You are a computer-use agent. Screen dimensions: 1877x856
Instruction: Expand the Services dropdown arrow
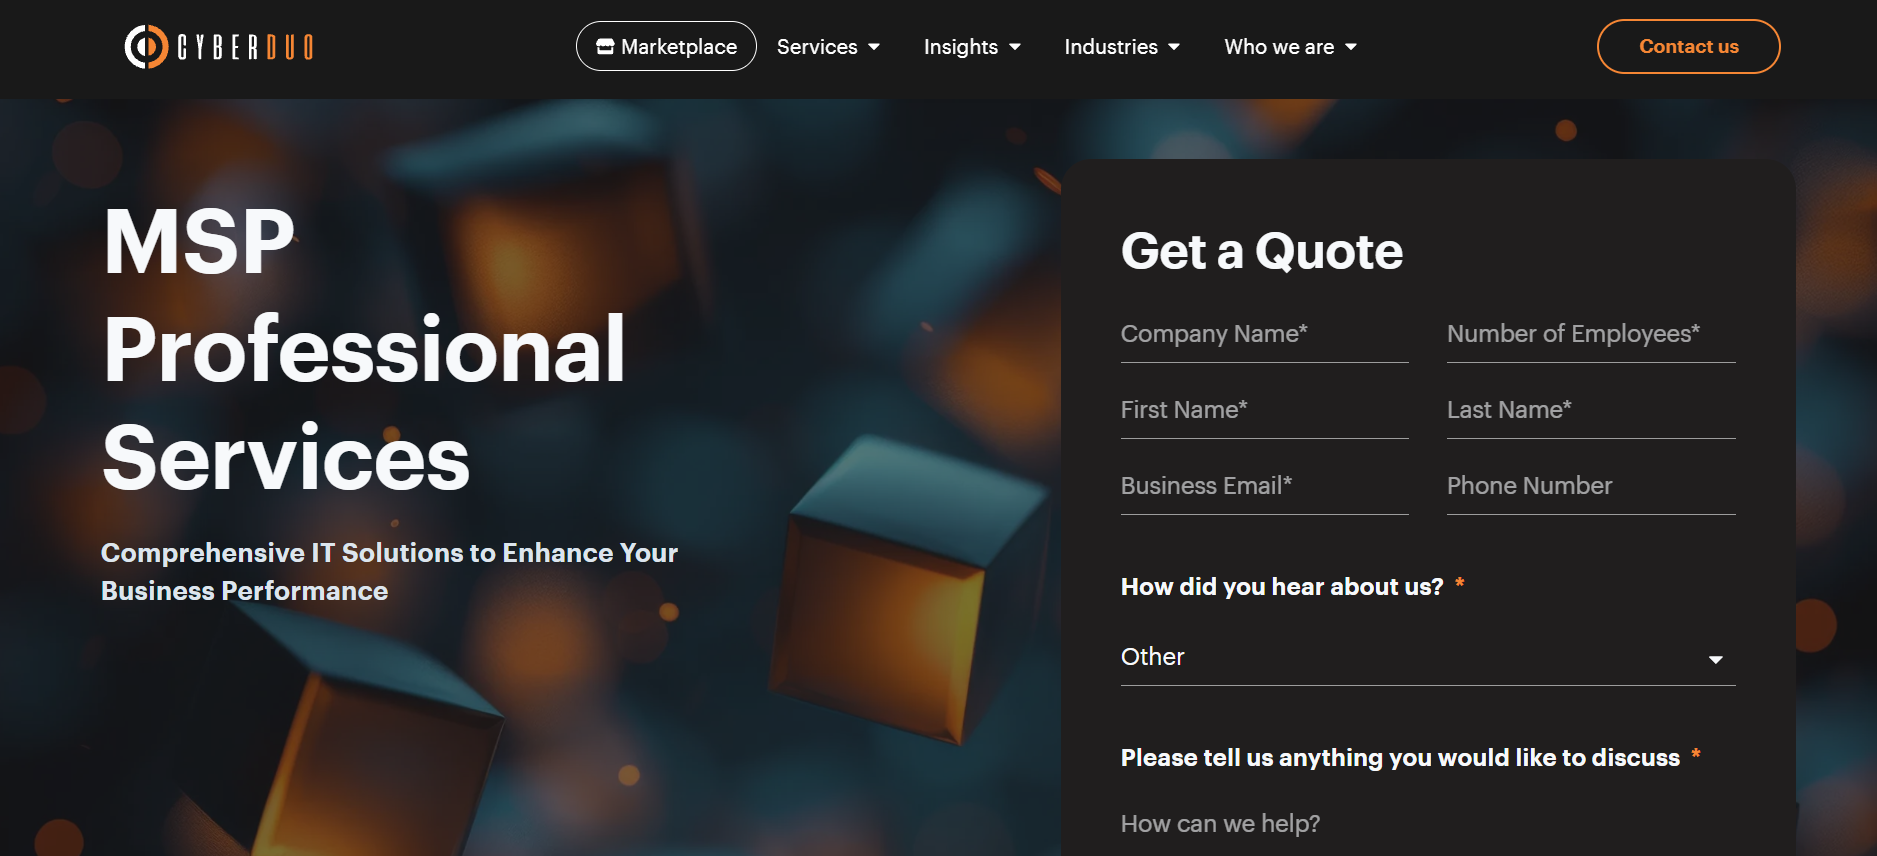point(874,47)
